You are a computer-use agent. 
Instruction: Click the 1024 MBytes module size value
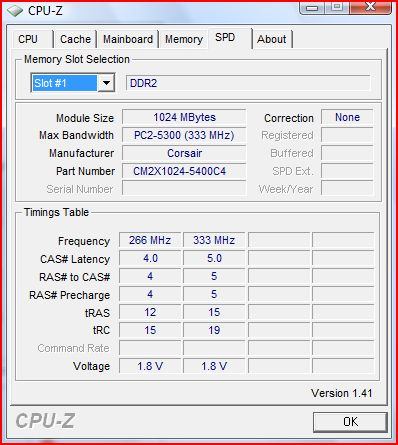pyautogui.click(x=184, y=117)
